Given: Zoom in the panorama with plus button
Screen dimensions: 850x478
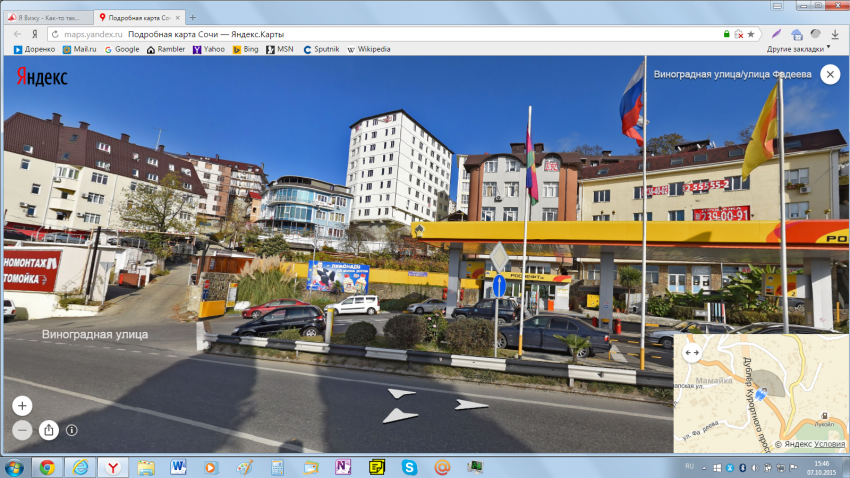Looking at the screenshot, I should click(x=22, y=406).
